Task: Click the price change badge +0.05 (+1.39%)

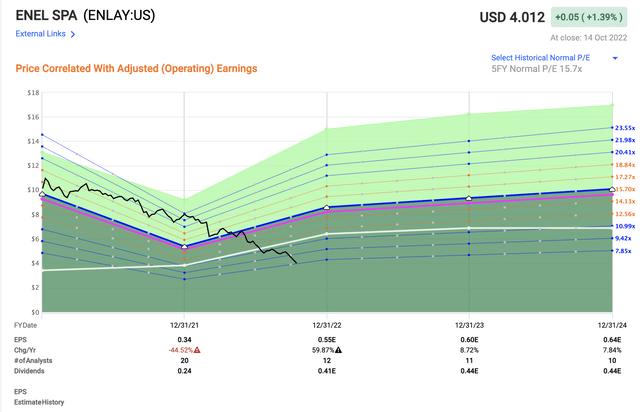Action: [589, 17]
